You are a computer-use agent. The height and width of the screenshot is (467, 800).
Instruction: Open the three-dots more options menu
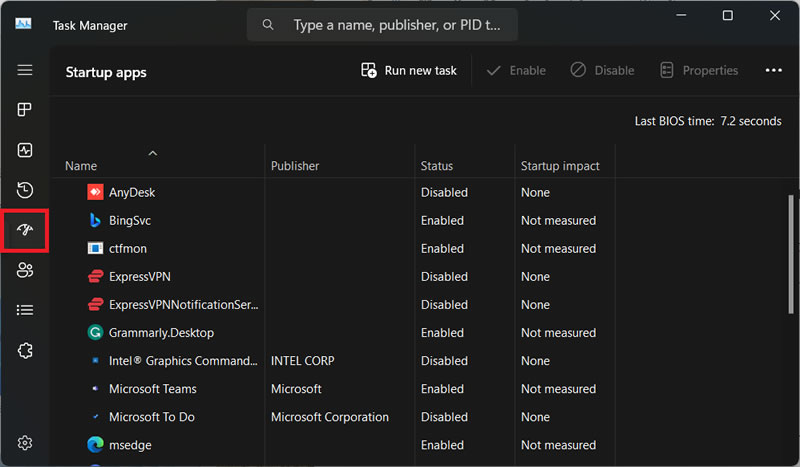(773, 70)
